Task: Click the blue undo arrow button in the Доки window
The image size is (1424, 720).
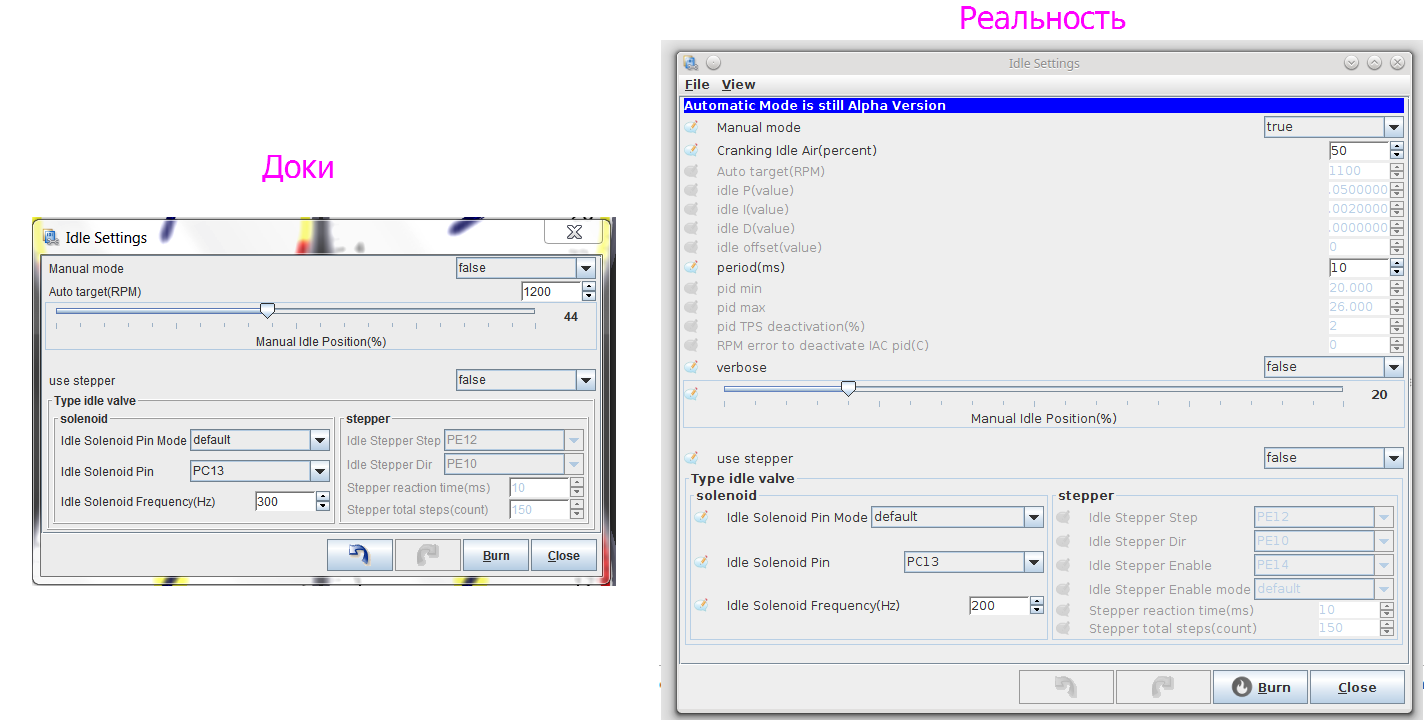Action: pyautogui.click(x=360, y=555)
